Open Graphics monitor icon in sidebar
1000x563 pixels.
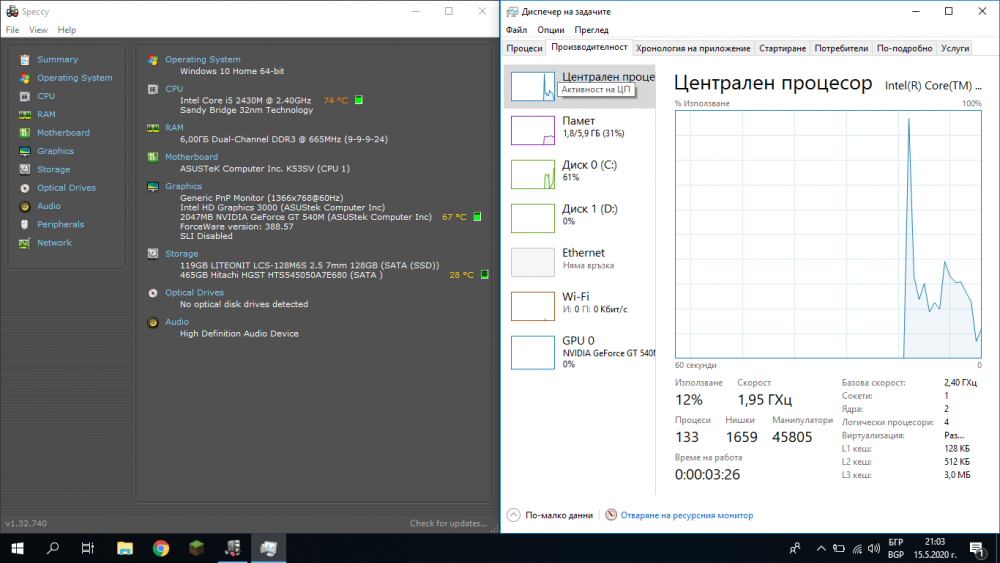pos(24,151)
